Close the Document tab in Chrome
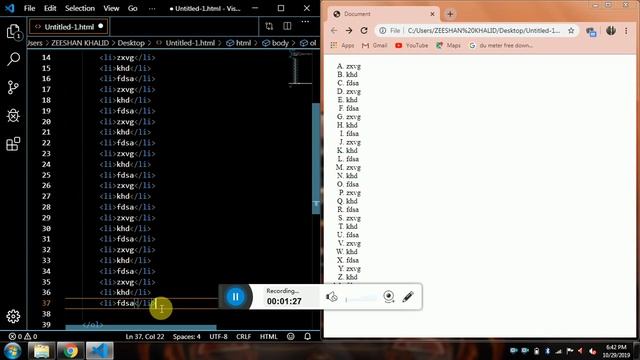Viewport: 640px width, 360px height. [432, 14]
